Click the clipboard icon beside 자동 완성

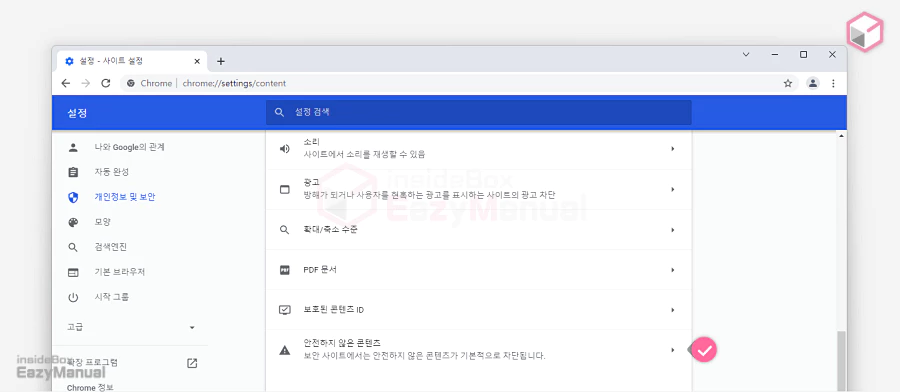click(73, 172)
